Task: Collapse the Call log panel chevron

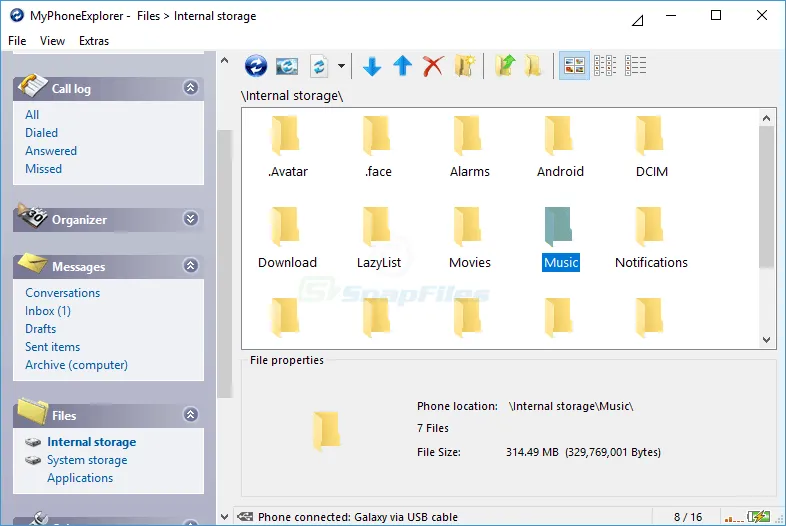Action: click(x=190, y=88)
